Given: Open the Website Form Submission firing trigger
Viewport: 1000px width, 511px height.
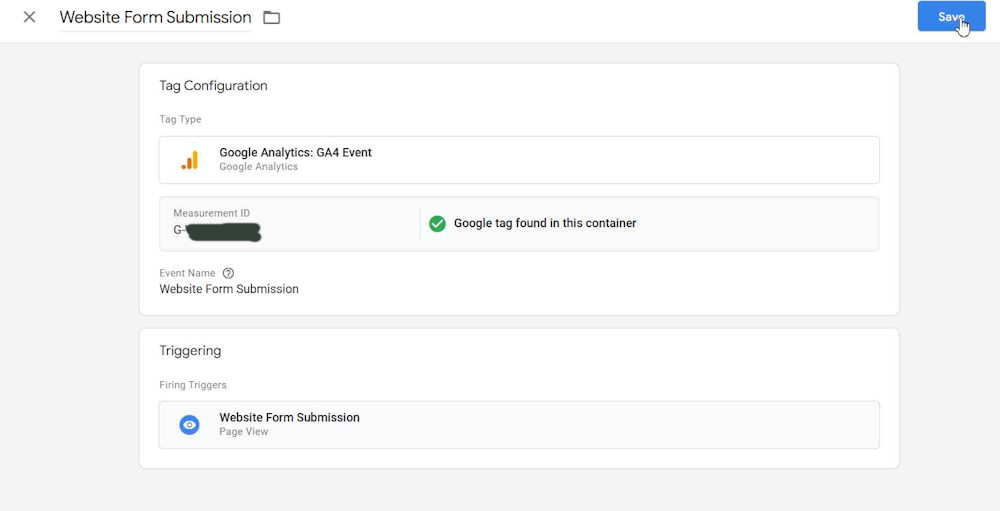Looking at the screenshot, I should [289, 418].
